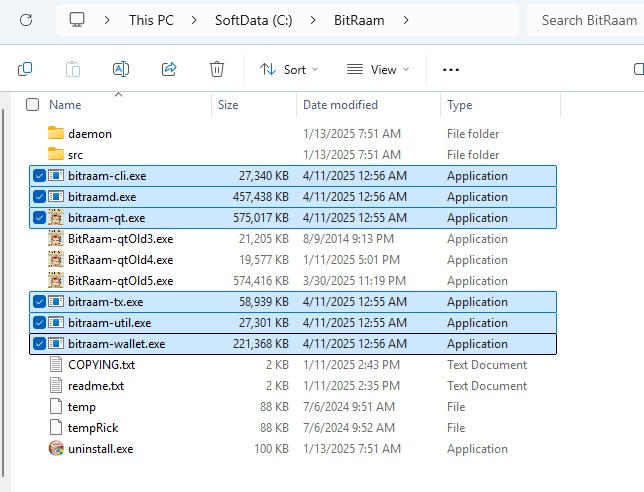Click the sort arrow above Name column
644x492 pixels.
(119, 94)
